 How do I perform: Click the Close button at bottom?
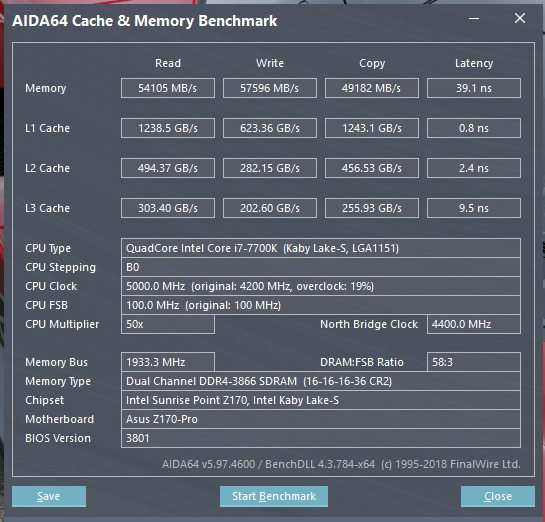498,496
